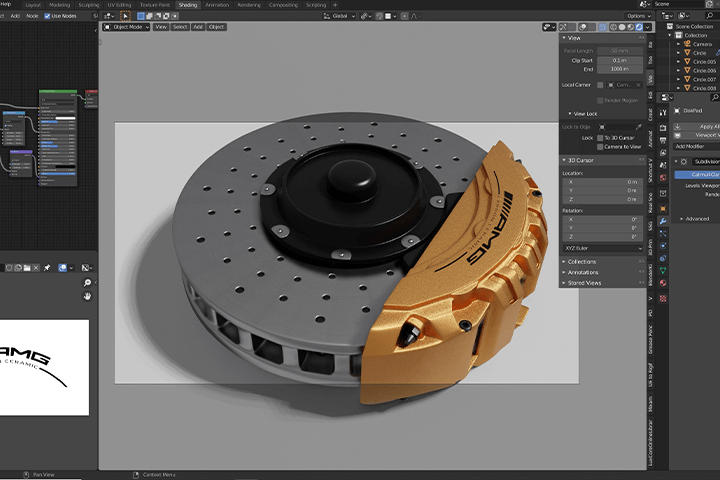Screen dimensions: 720x480
Task: Toggle X-ray mode icon
Action: (x=602, y=27)
